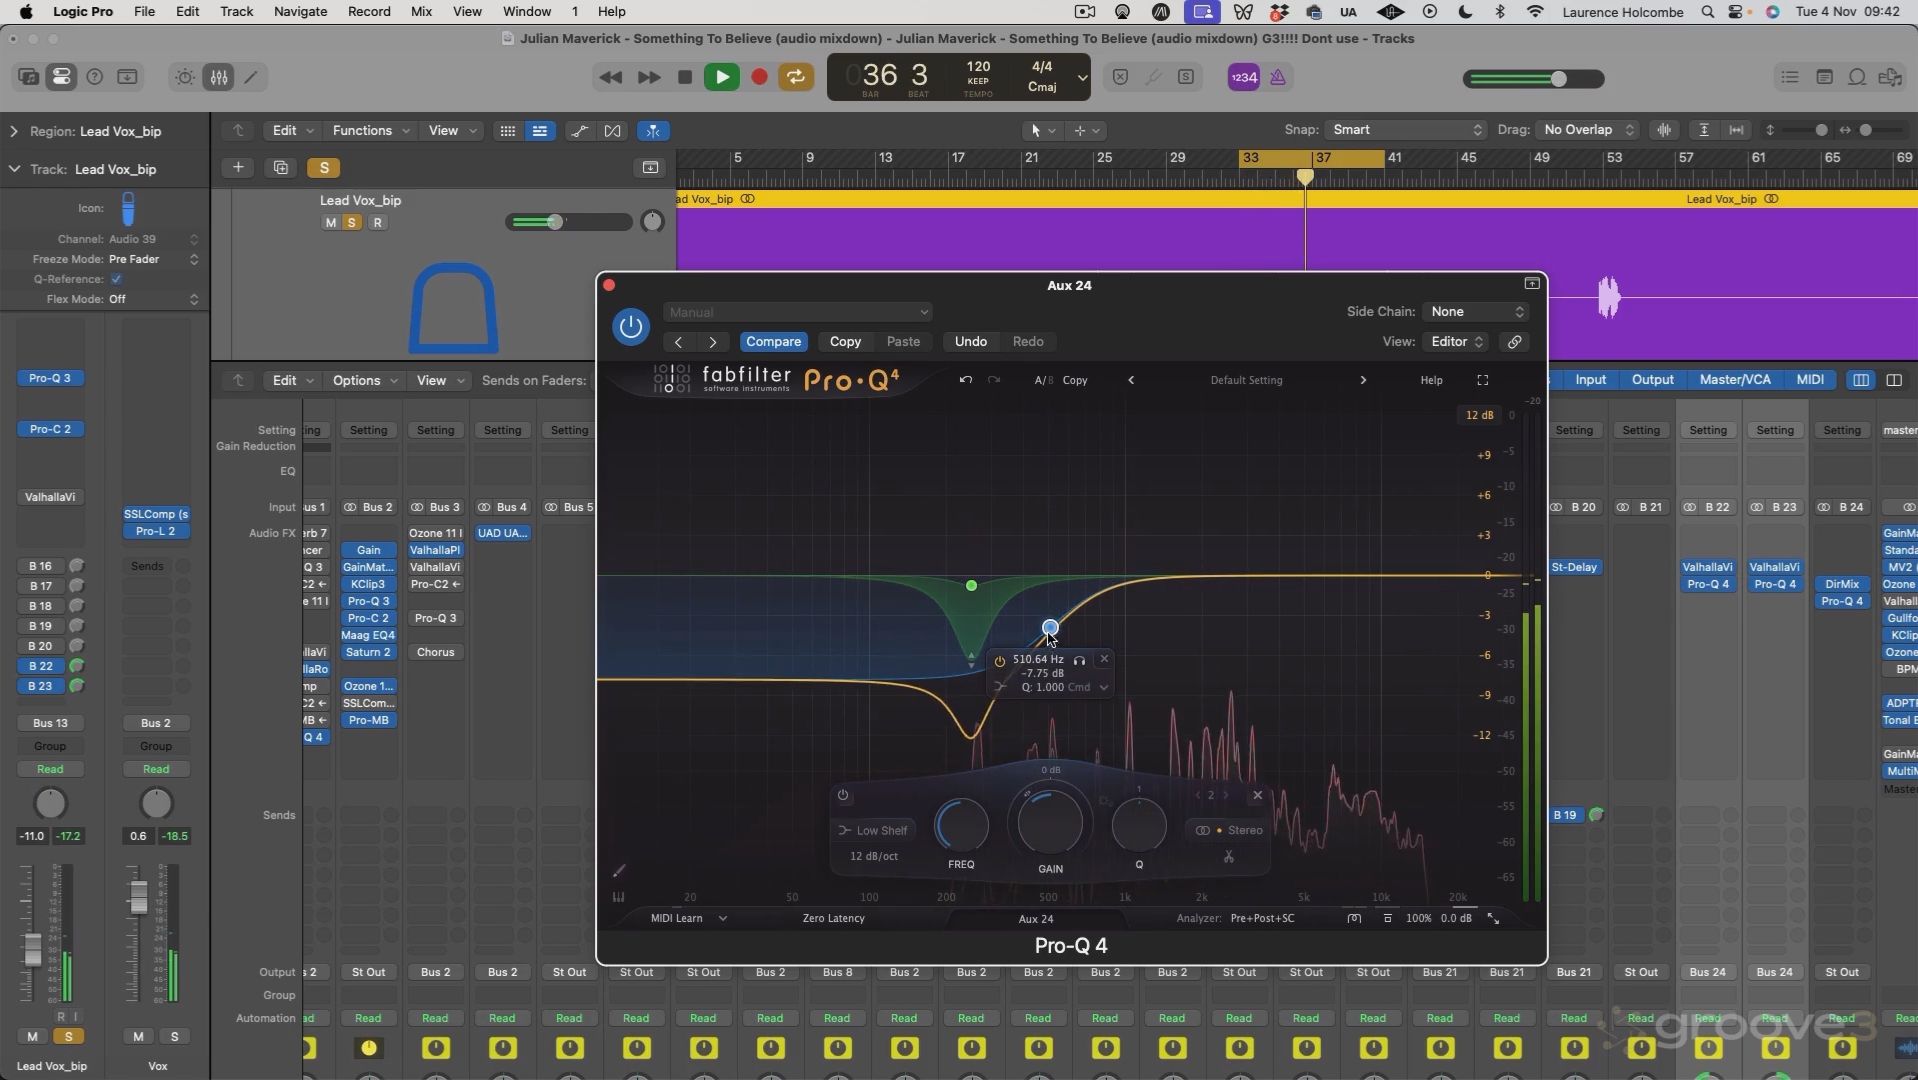The height and width of the screenshot is (1080, 1918).
Task: Open Smart Controls in the control bar
Action: [x=185, y=77]
